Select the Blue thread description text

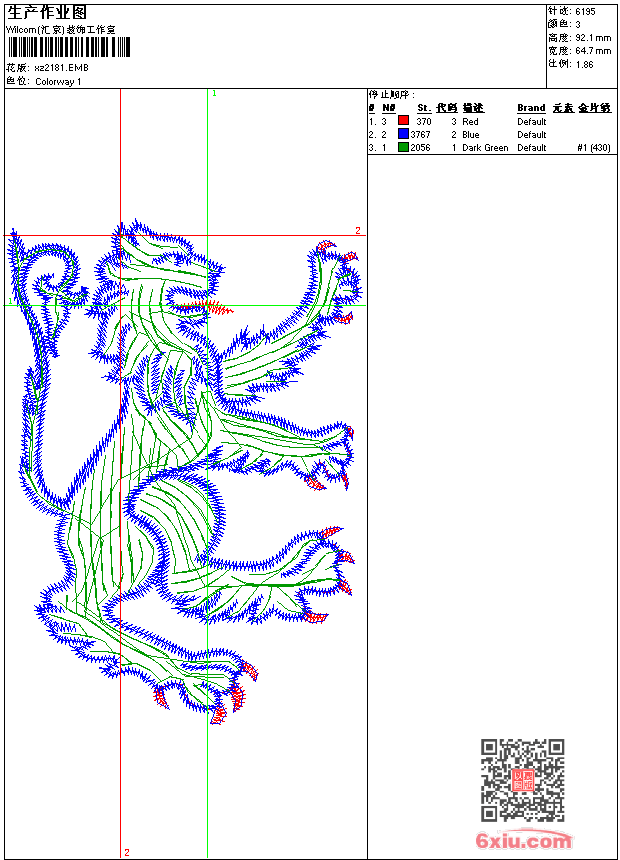tap(471, 135)
